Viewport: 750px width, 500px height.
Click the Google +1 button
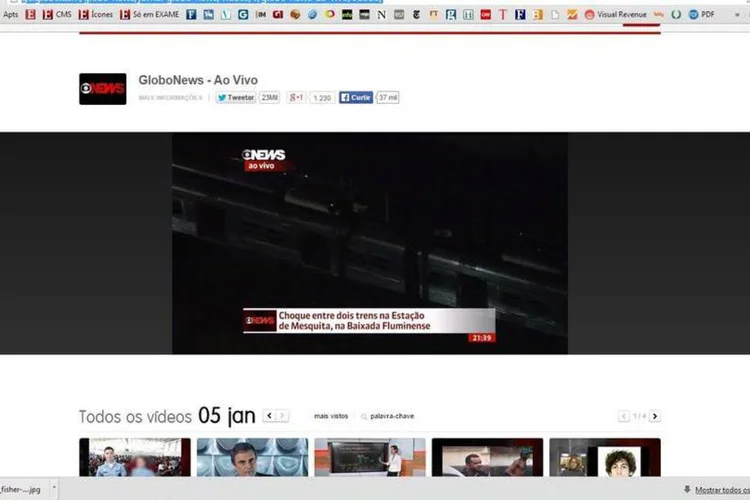point(296,98)
